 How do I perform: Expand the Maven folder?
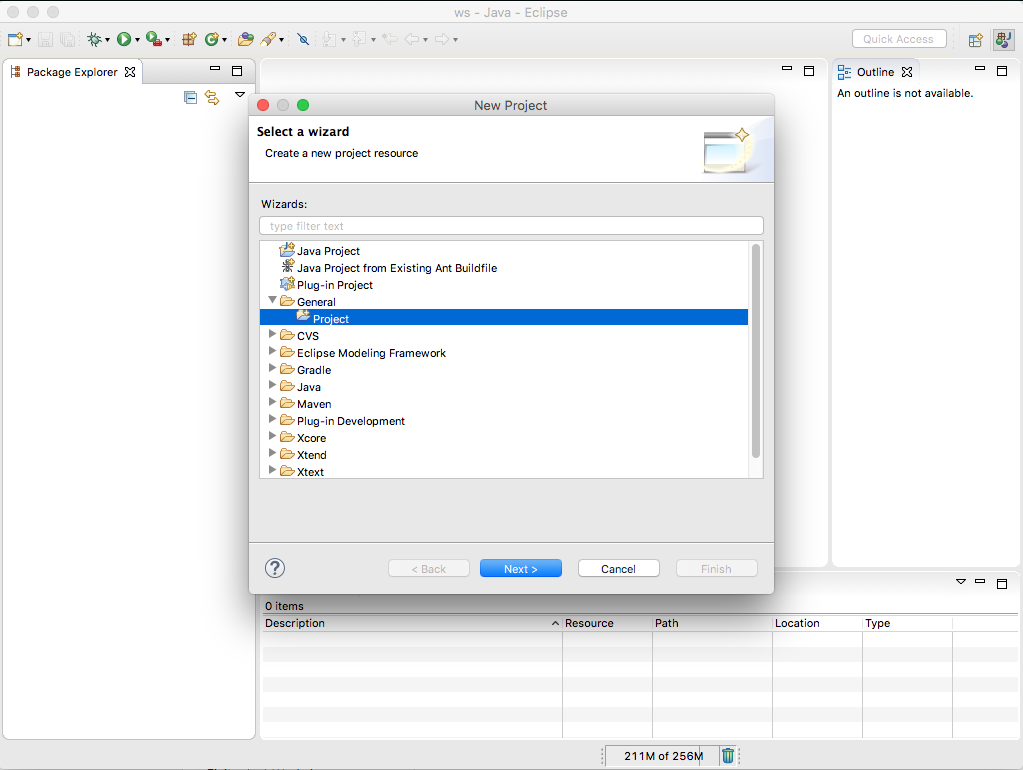(273, 402)
